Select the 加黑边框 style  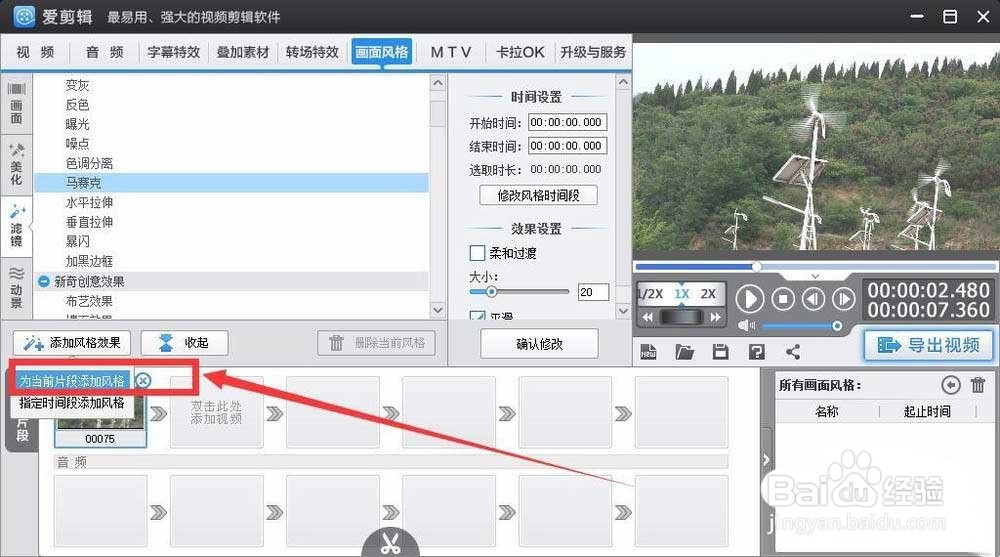tap(89, 261)
